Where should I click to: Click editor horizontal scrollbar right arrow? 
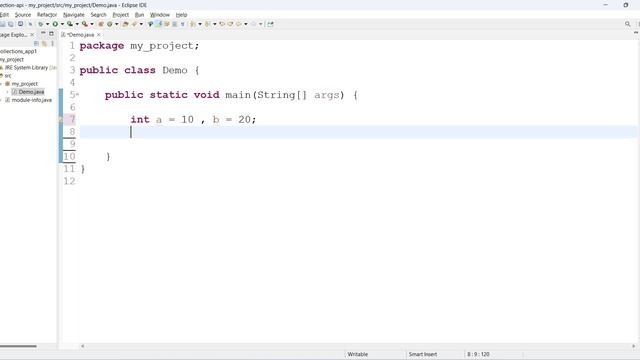(x=633, y=346)
